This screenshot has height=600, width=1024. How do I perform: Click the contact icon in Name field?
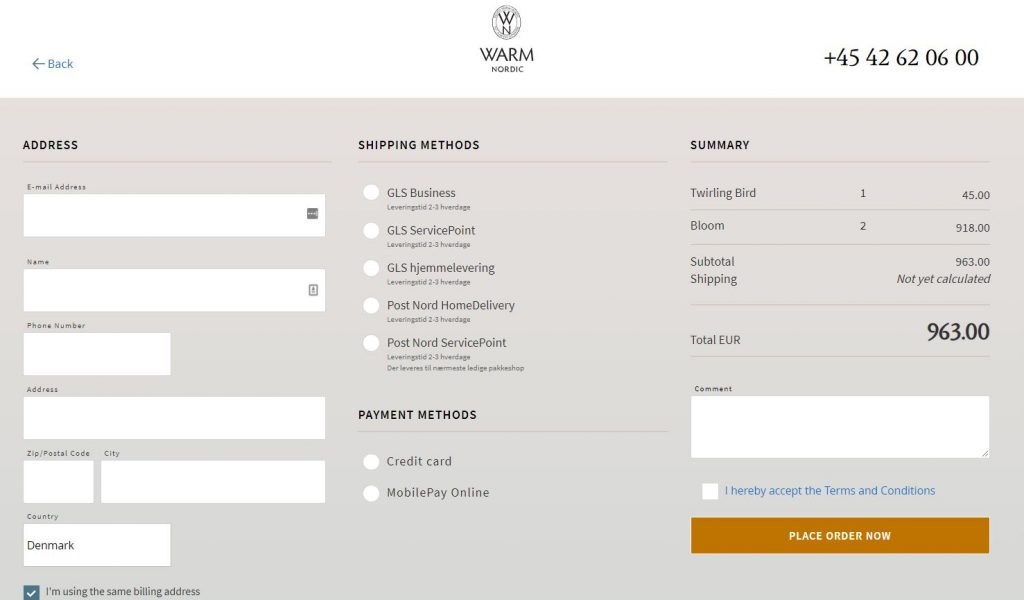(x=313, y=290)
